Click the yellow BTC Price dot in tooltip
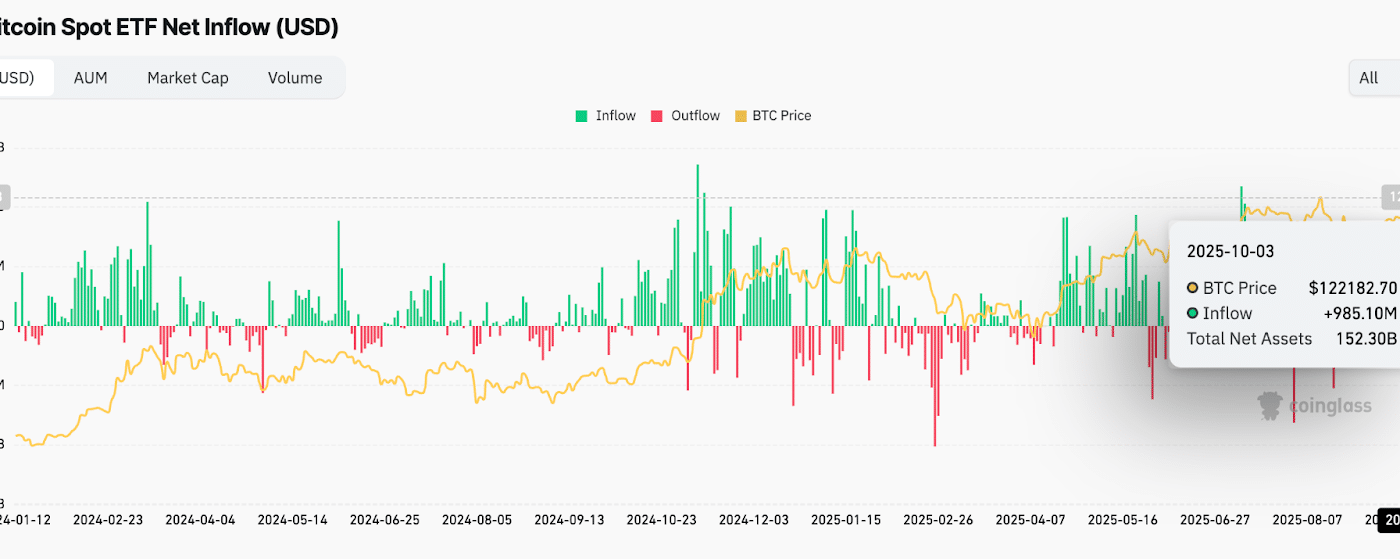Screen dimensions: 1400x559 click(x=1192, y=288)
